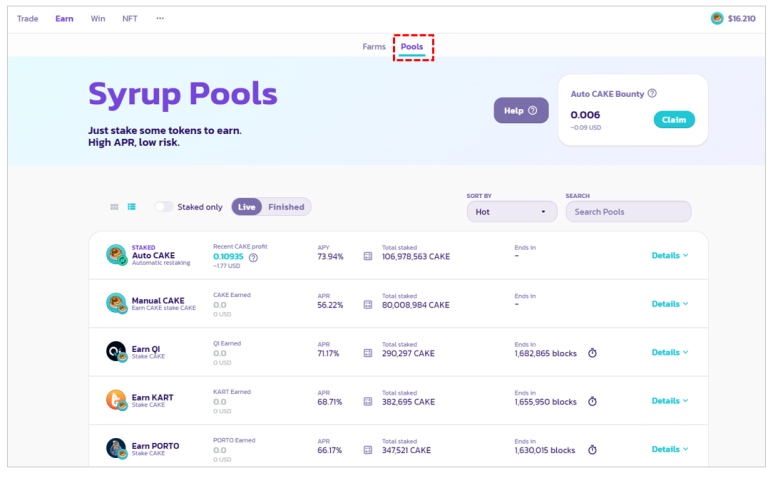Switch to list table view
Image resolution: width=773 pixels, height=478 pixels.
pos(132,207)
